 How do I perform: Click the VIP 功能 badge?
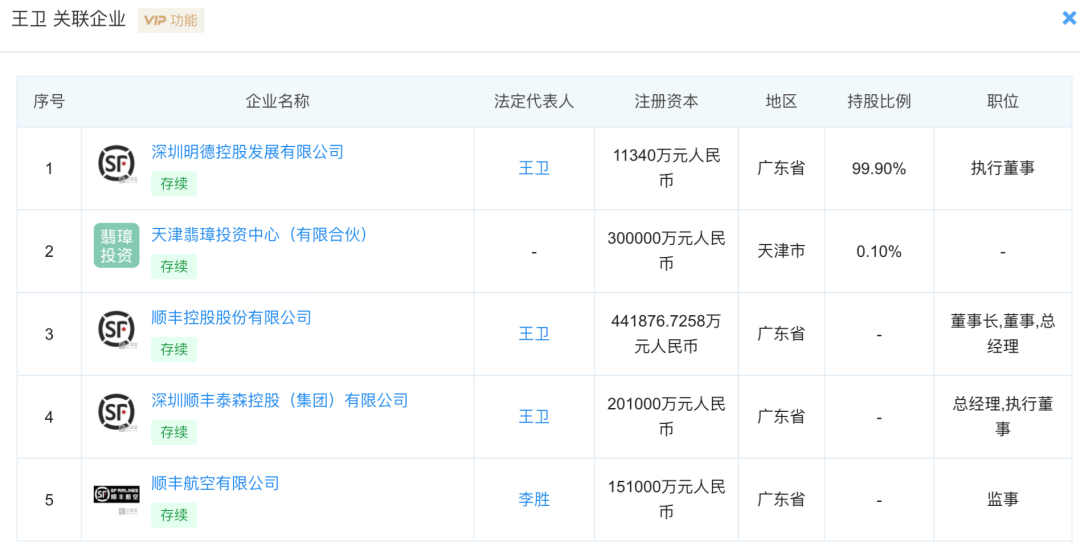pyautogui.click(x=171, y=20)
